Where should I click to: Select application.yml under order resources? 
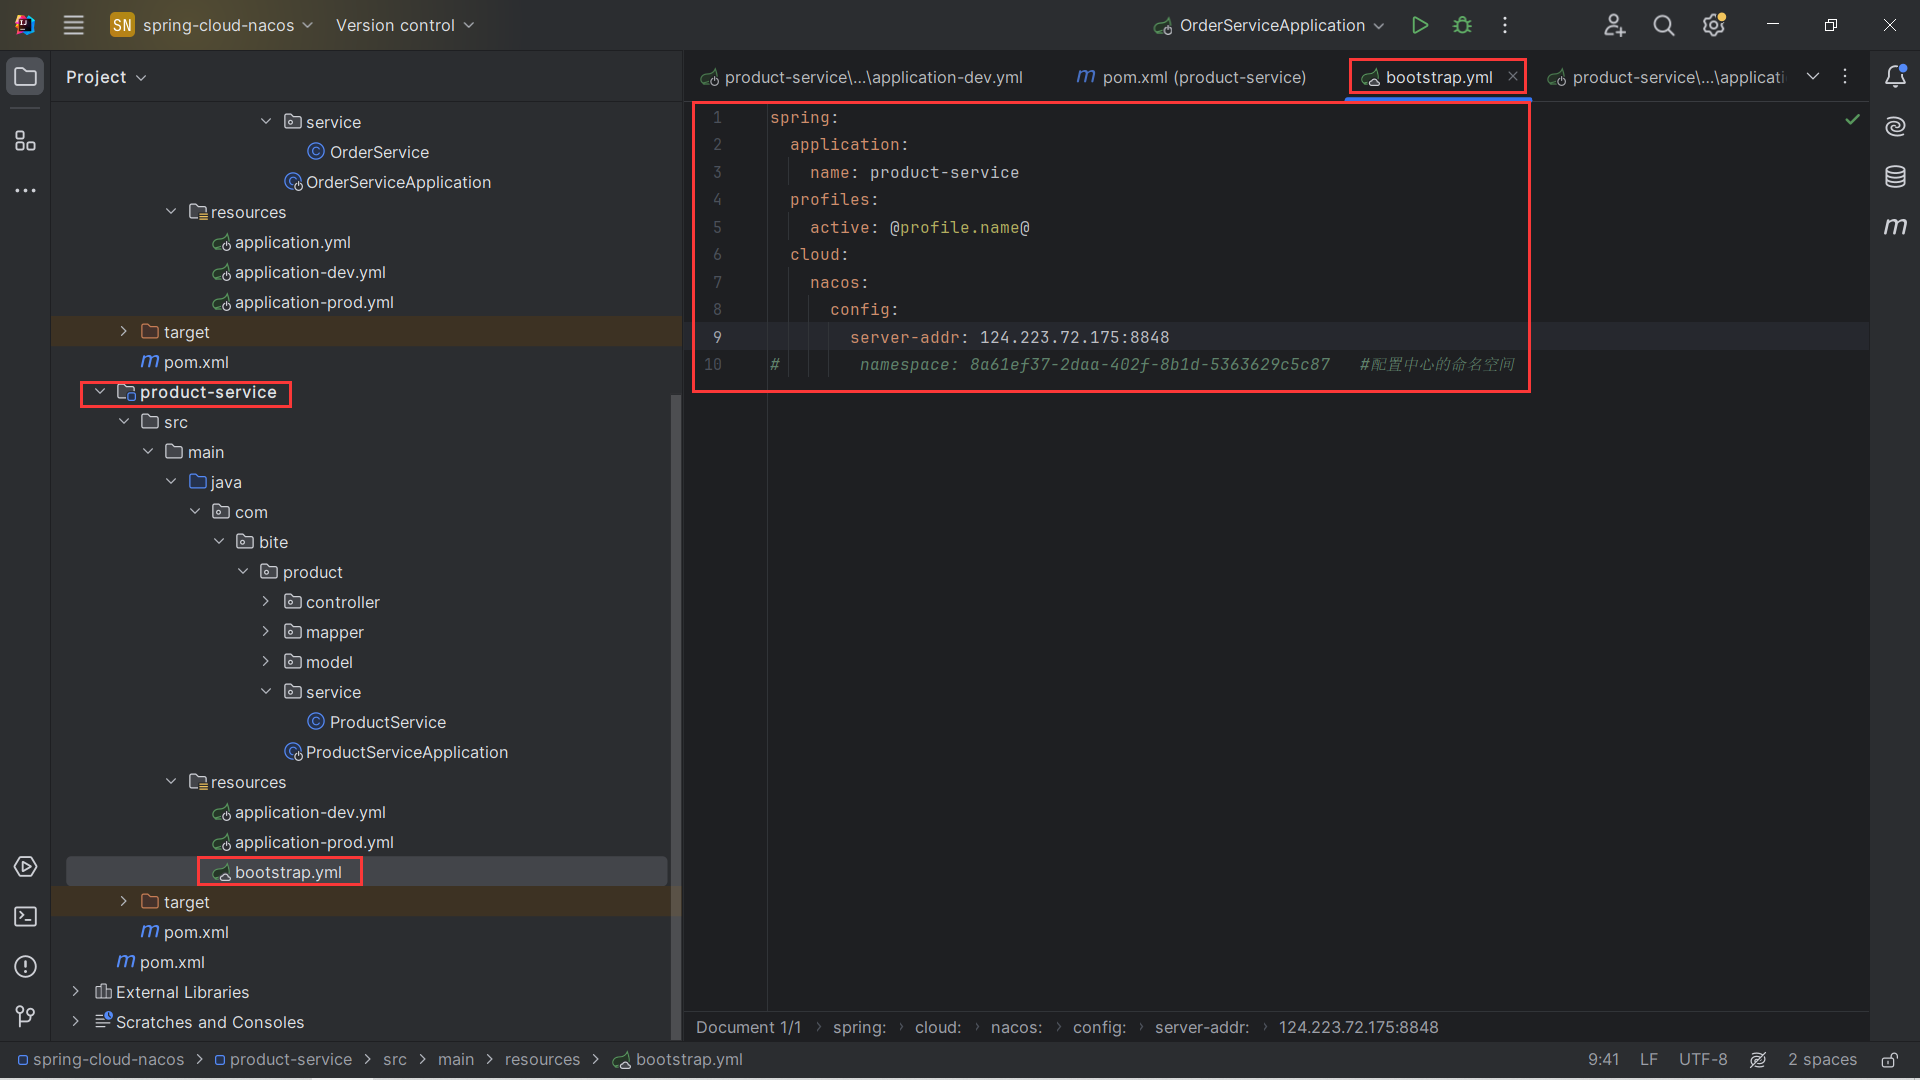[281, 242]
